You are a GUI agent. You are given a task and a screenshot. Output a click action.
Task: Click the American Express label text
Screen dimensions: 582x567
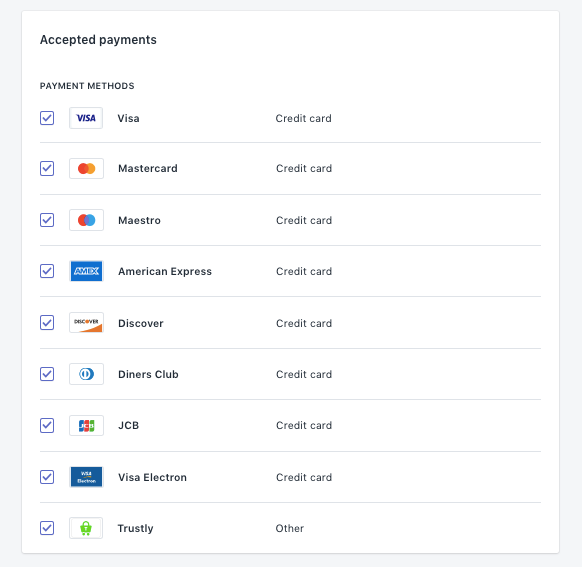coord(165,272)
